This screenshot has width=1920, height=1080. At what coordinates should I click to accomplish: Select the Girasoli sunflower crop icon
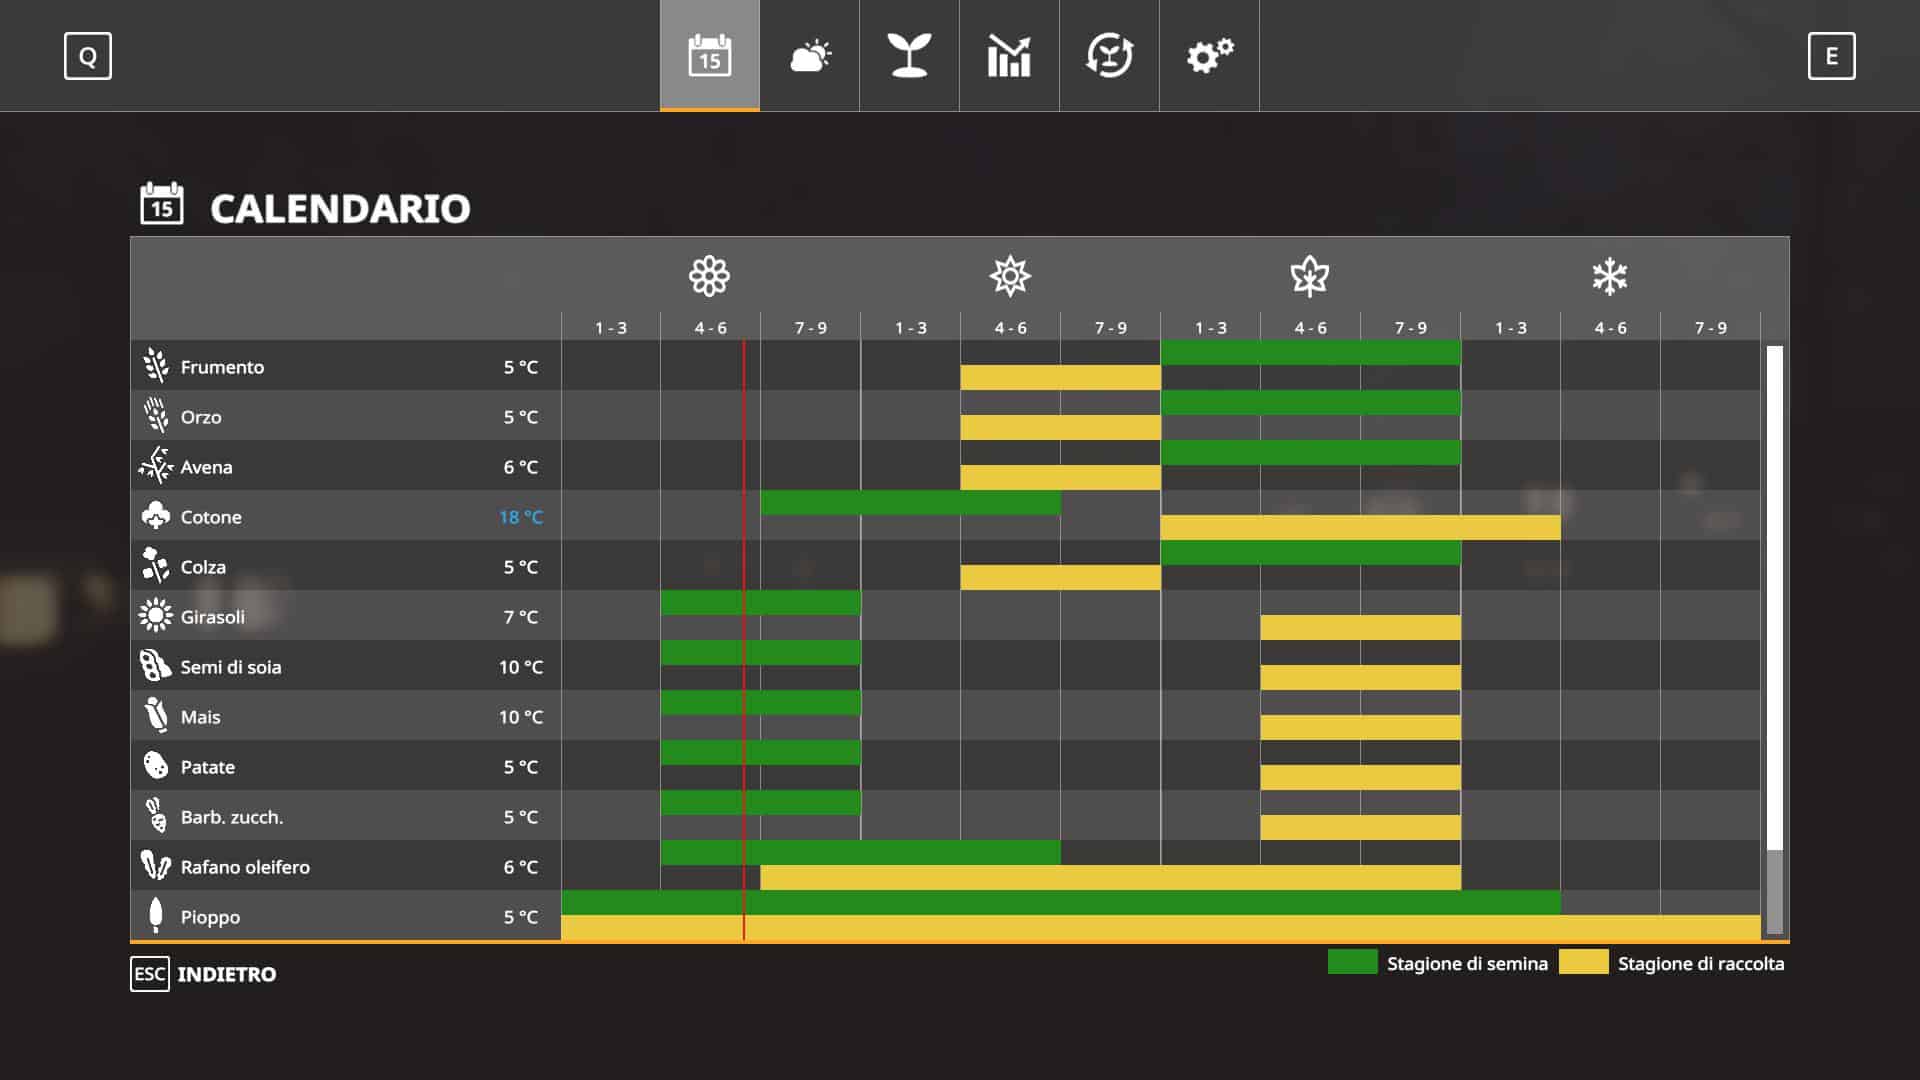click(x=155, y=616)
